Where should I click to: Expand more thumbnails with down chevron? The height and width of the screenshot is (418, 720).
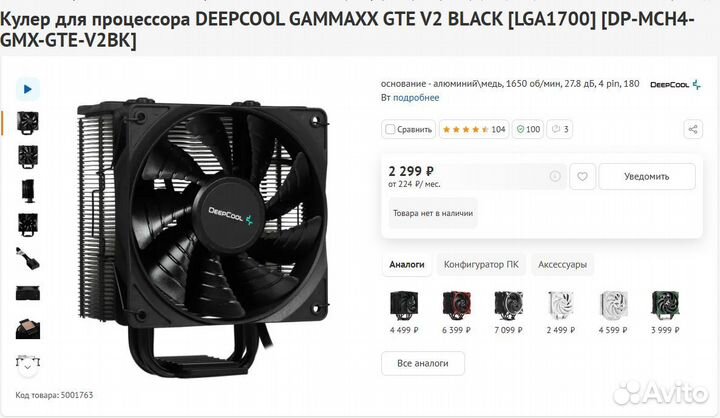coord(28,367)
